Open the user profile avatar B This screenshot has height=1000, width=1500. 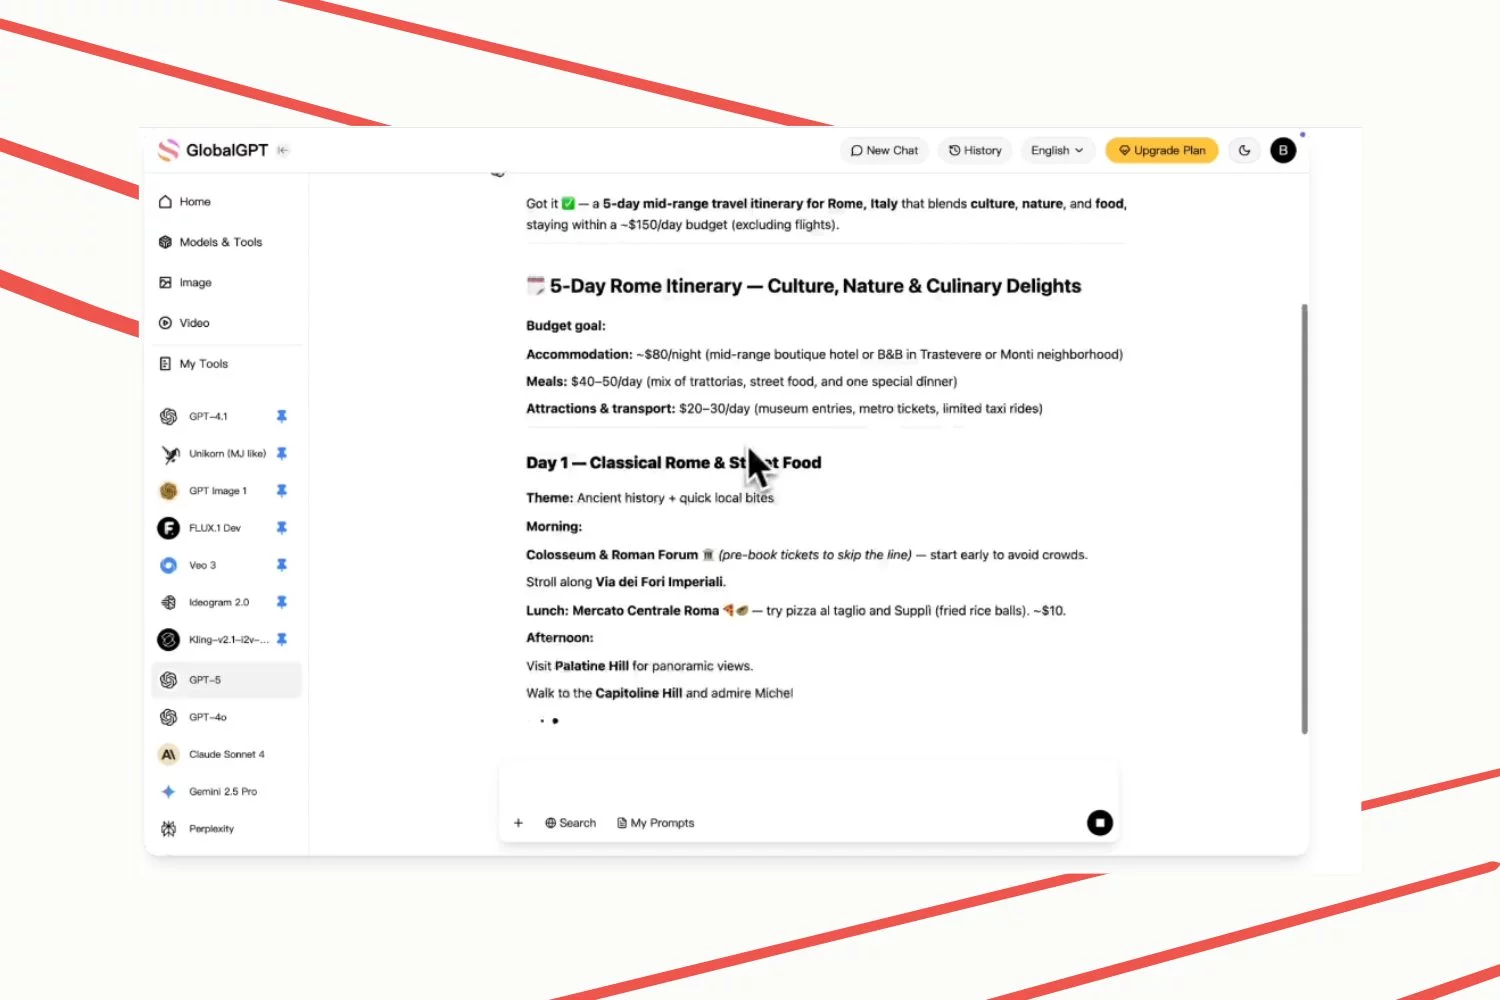(x=1283, y=150)
